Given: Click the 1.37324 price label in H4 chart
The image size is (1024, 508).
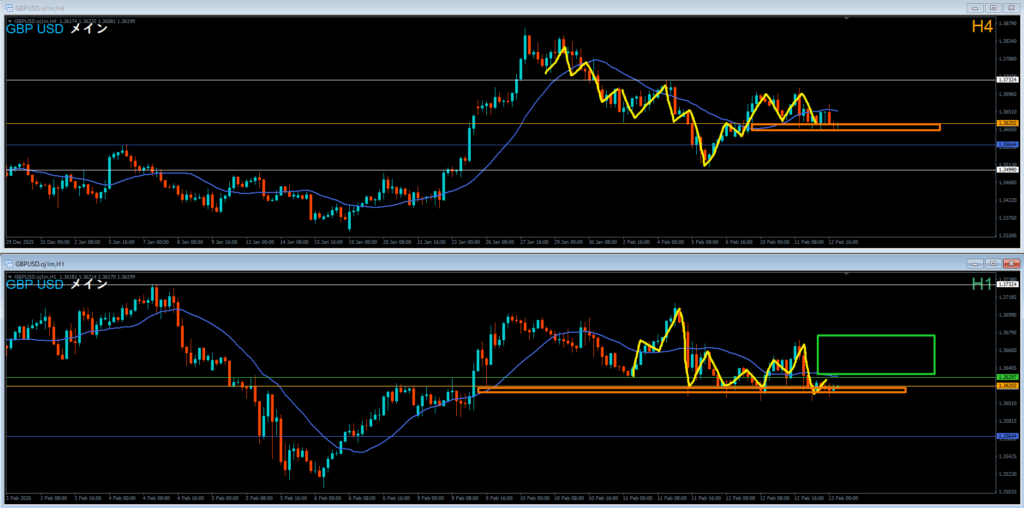Looking at the screenshot, I should [1006, 80].
